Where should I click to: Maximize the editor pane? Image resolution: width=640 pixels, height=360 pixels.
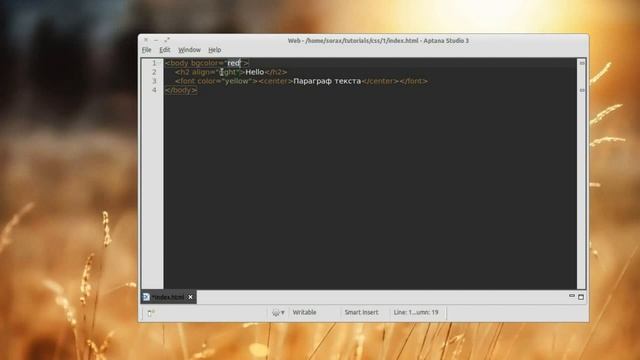(x=581, y=297)
